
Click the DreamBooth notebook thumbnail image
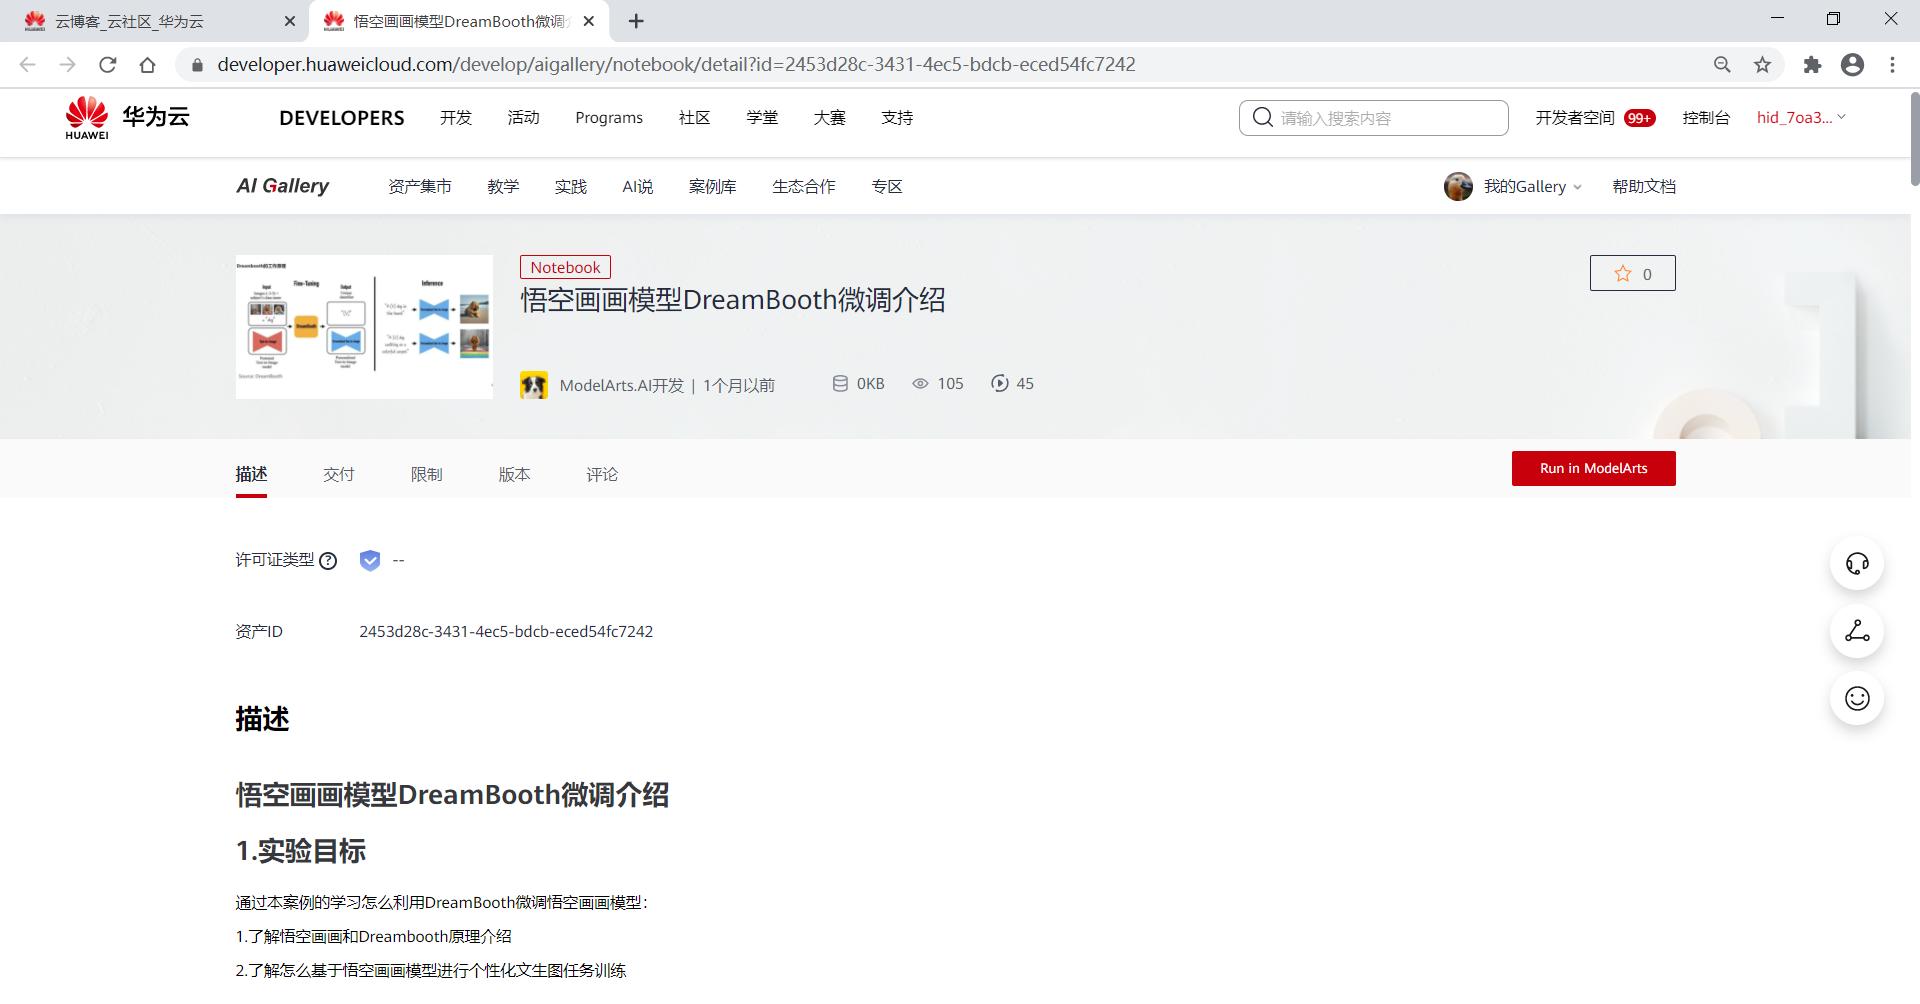364,327
